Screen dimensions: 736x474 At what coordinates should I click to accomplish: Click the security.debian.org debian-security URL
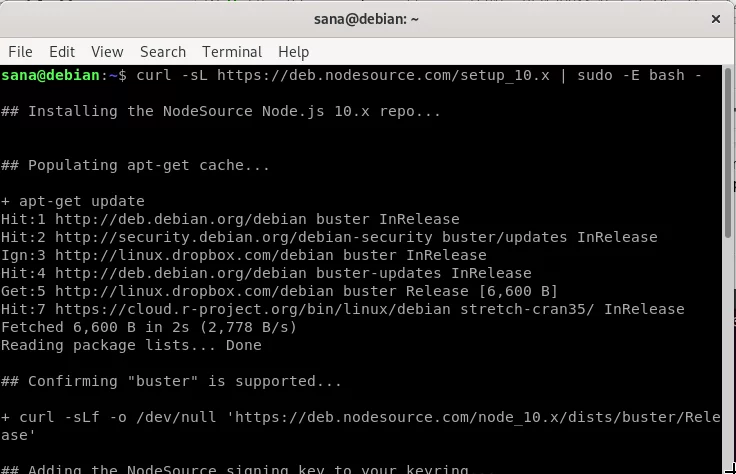point(244,237)
